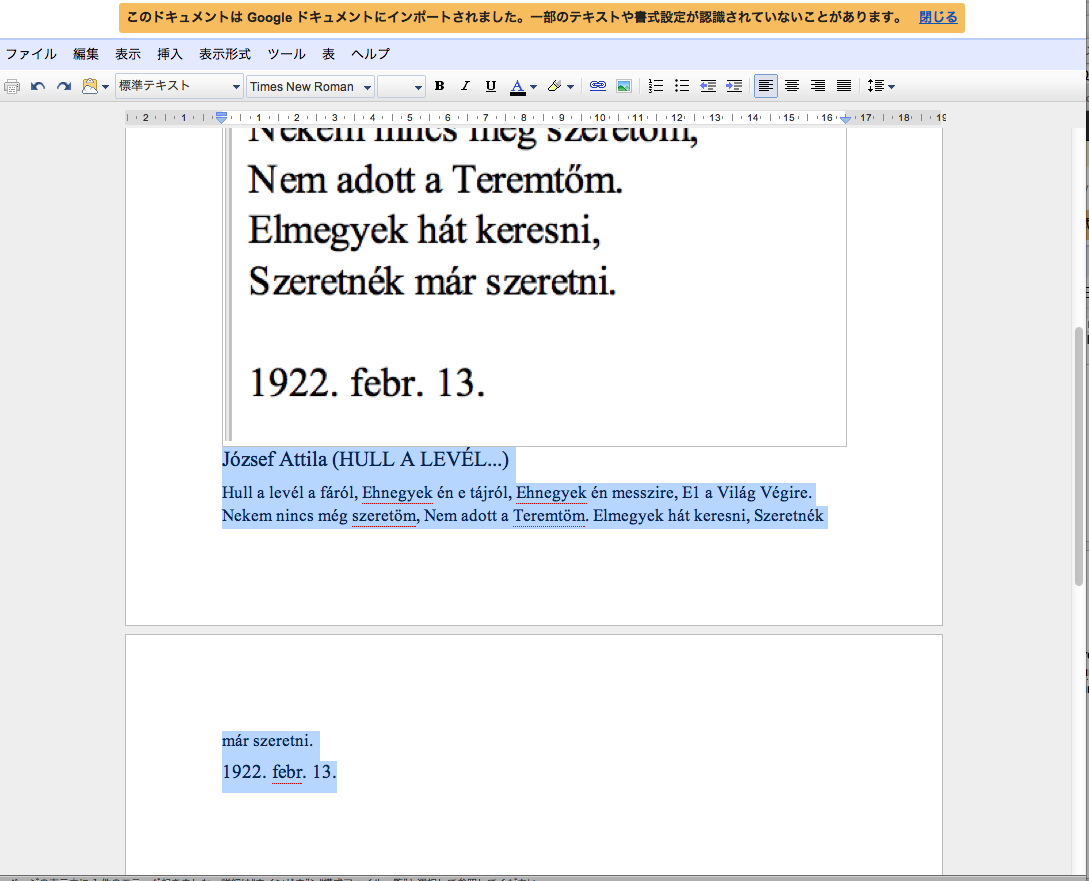Image resolution: width=1089 pixels, height=881 pixels.
Task: Open the font size dropdown
Action: 401,87
